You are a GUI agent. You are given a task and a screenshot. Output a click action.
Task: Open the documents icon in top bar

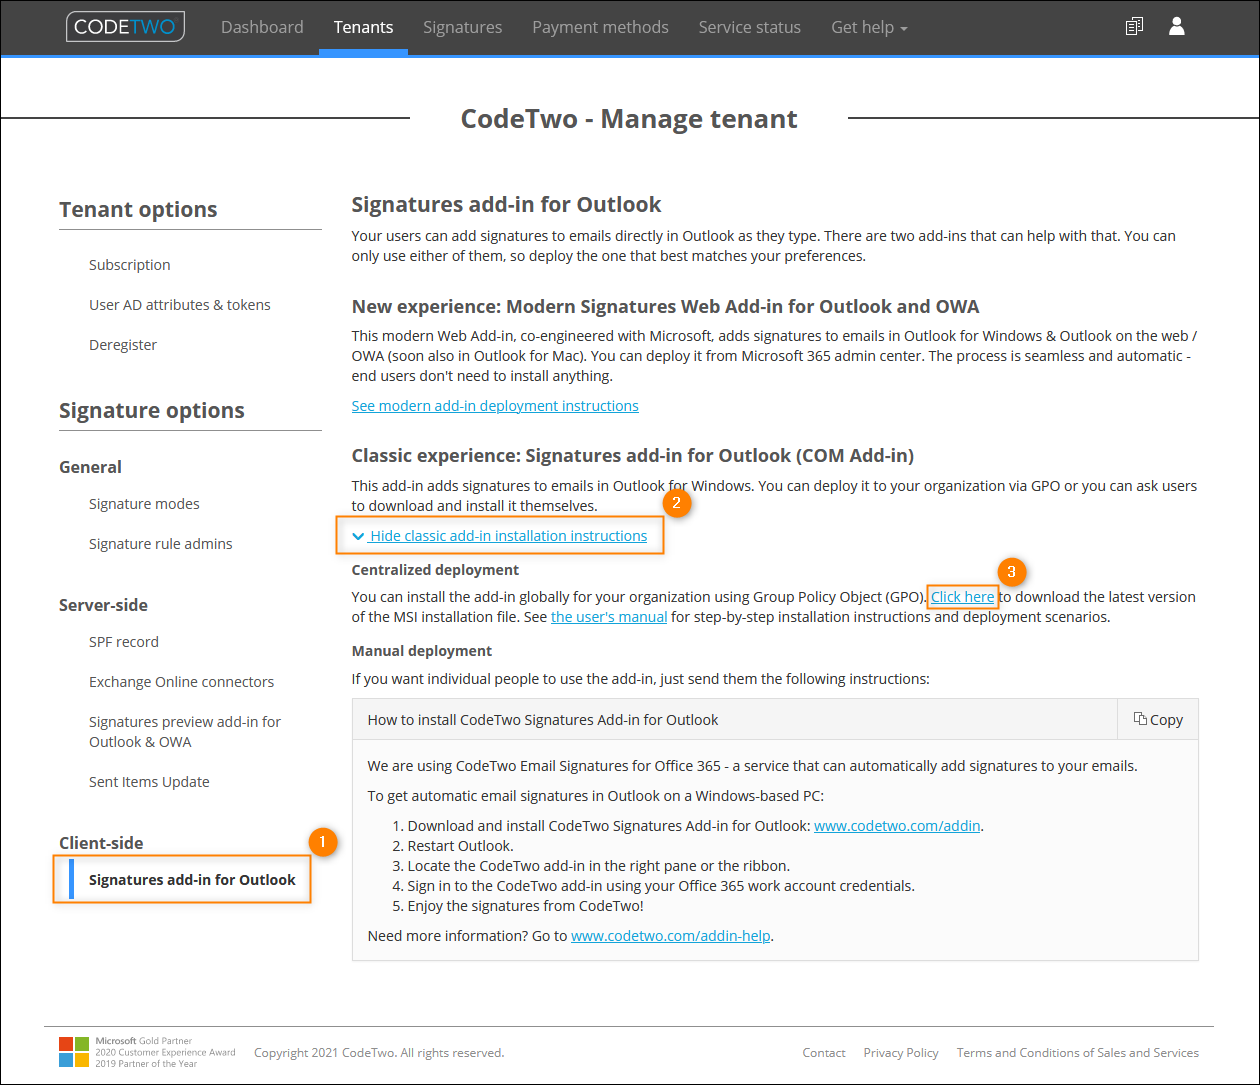tap(1134, 27)
